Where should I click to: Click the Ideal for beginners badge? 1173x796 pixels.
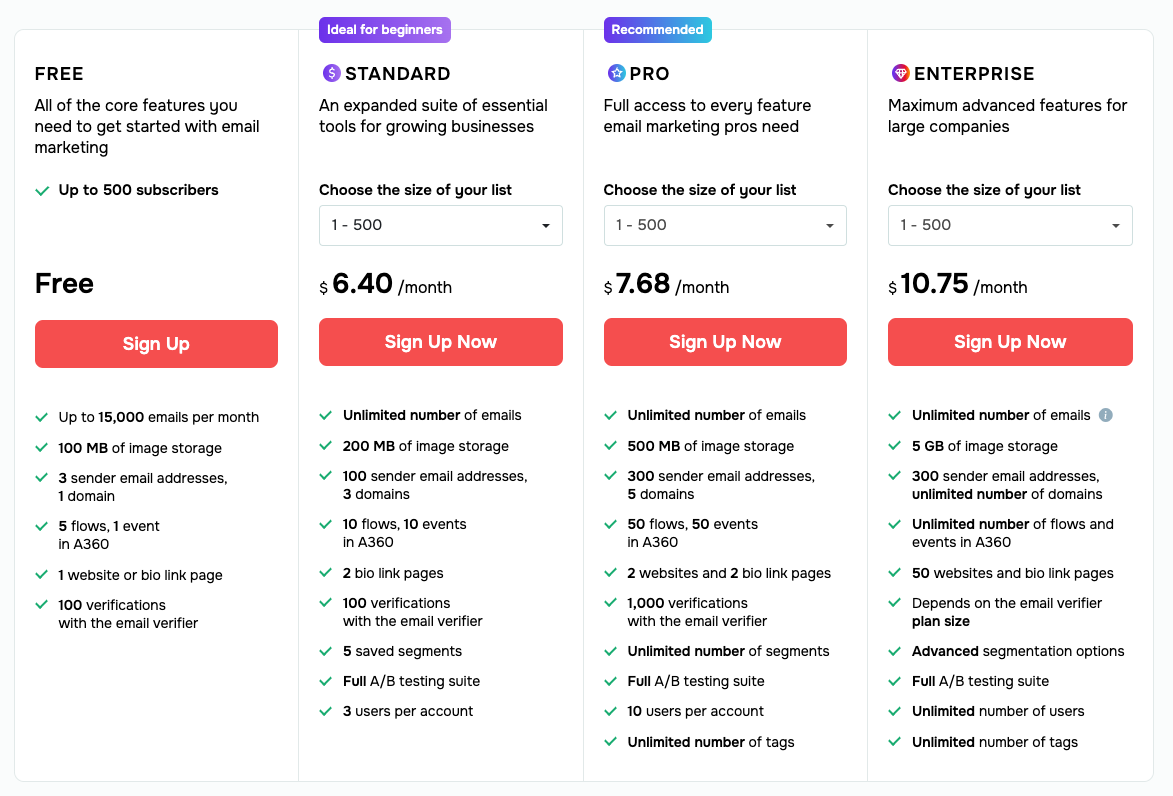(385, 30)
